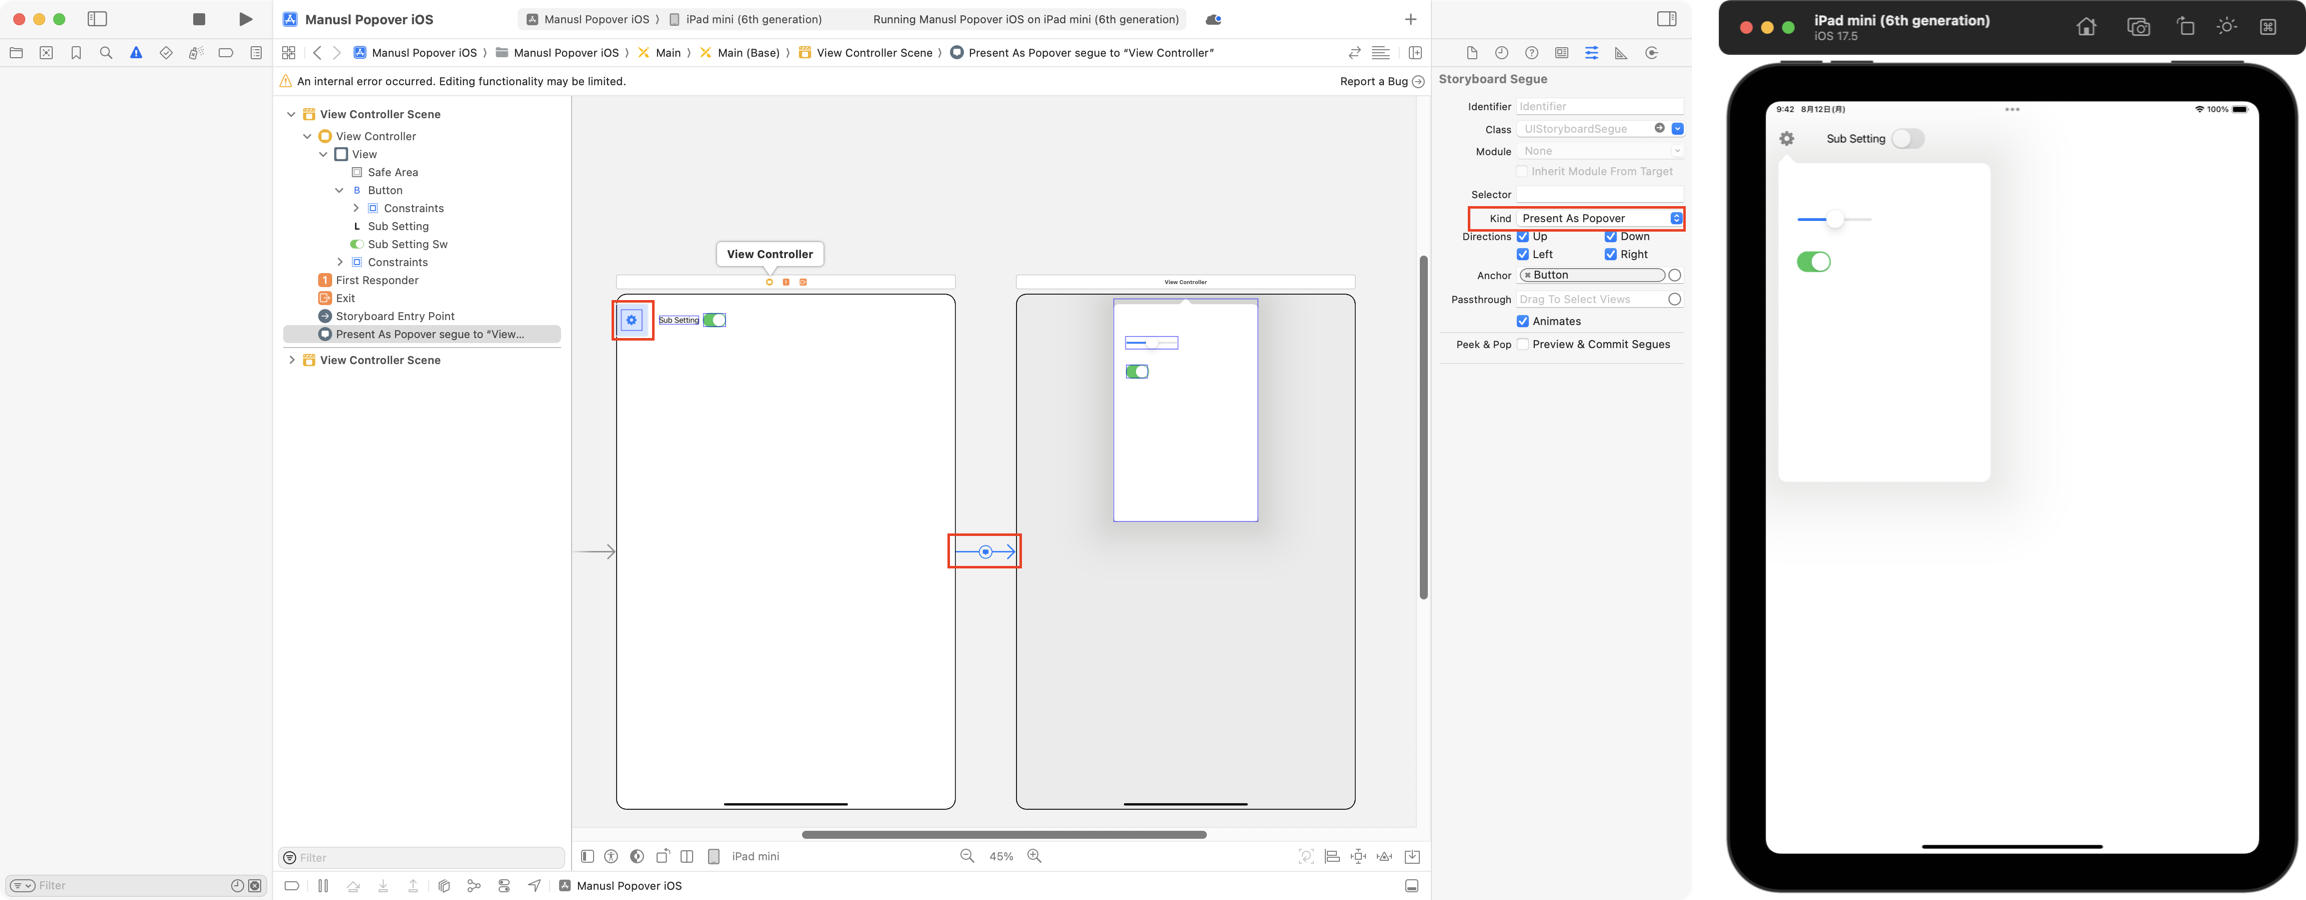Select Main in the jump bar
This screenshot has width=2306, height=900.
[660, 53]
